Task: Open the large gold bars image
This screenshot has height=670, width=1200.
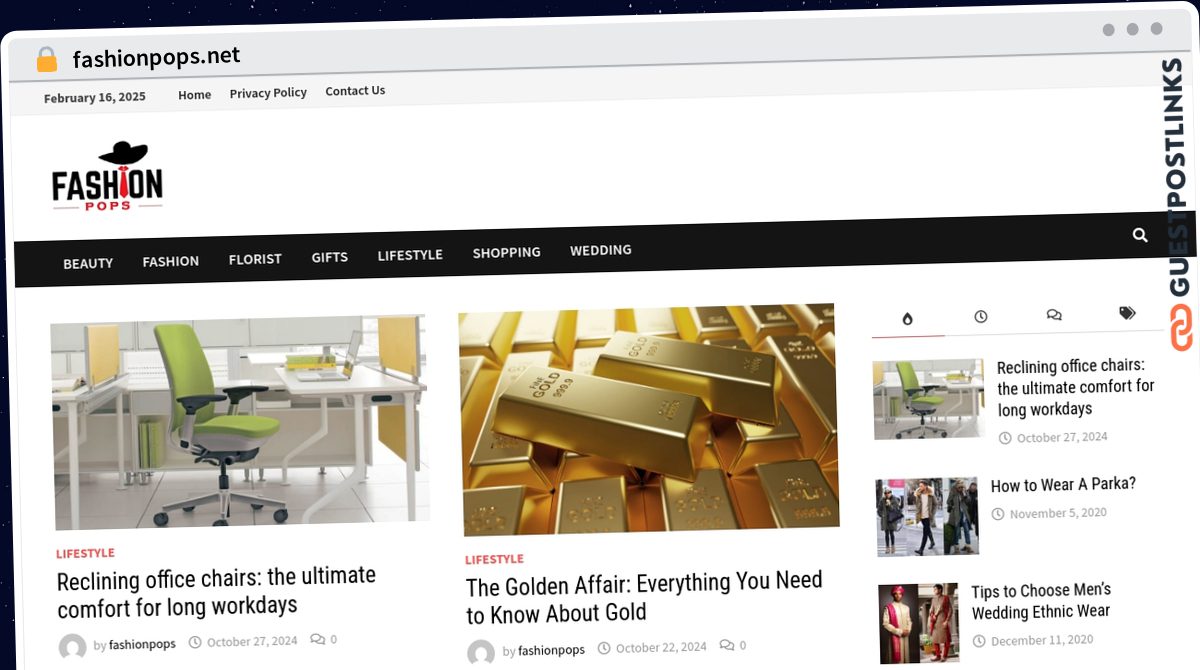Action: pos(648,419)
